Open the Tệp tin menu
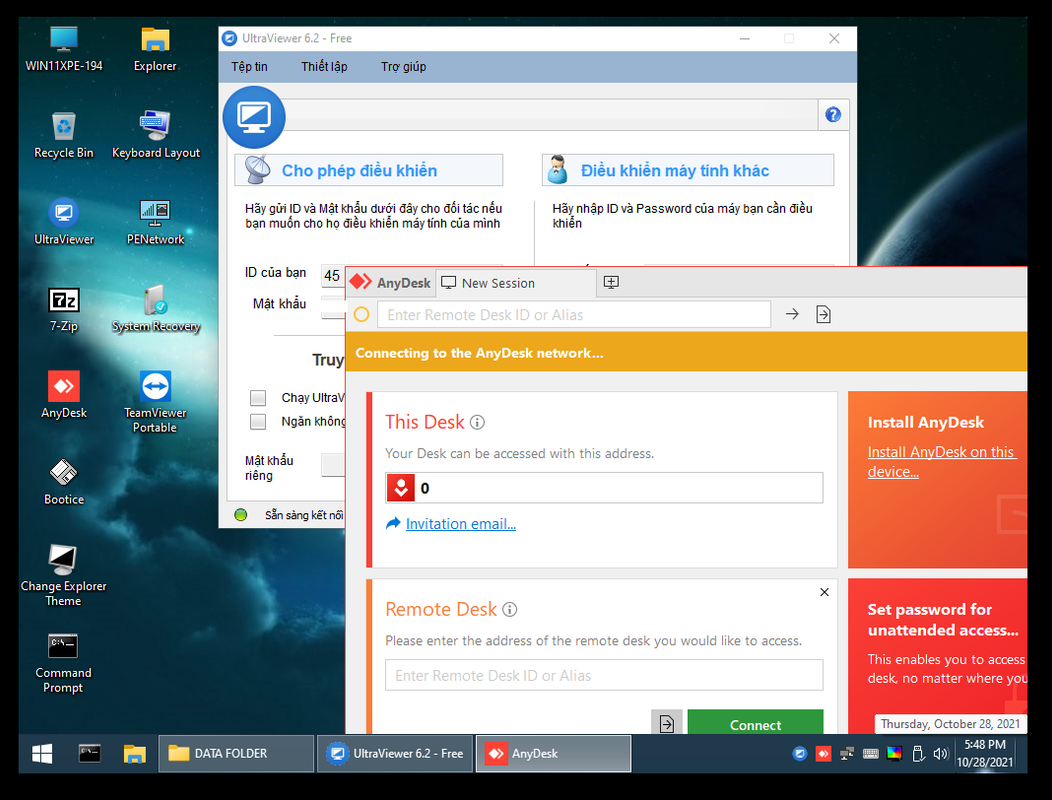The width and height of the screenshot is (1052, 800). coord(250,66)
